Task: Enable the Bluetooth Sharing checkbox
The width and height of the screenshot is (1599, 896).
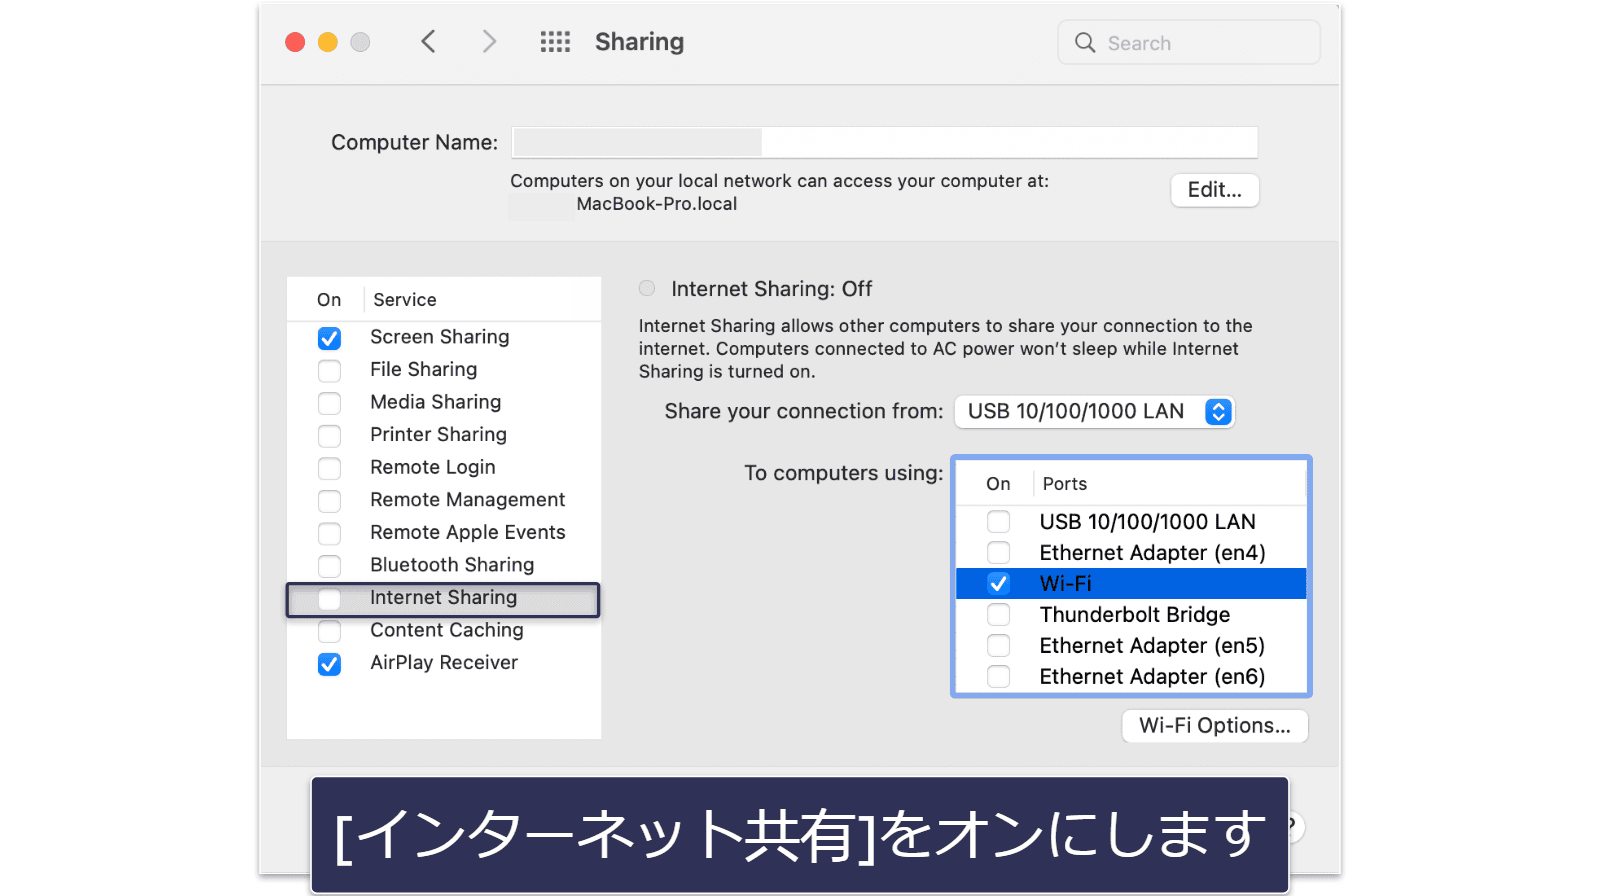Action: [x=329, y=566]
